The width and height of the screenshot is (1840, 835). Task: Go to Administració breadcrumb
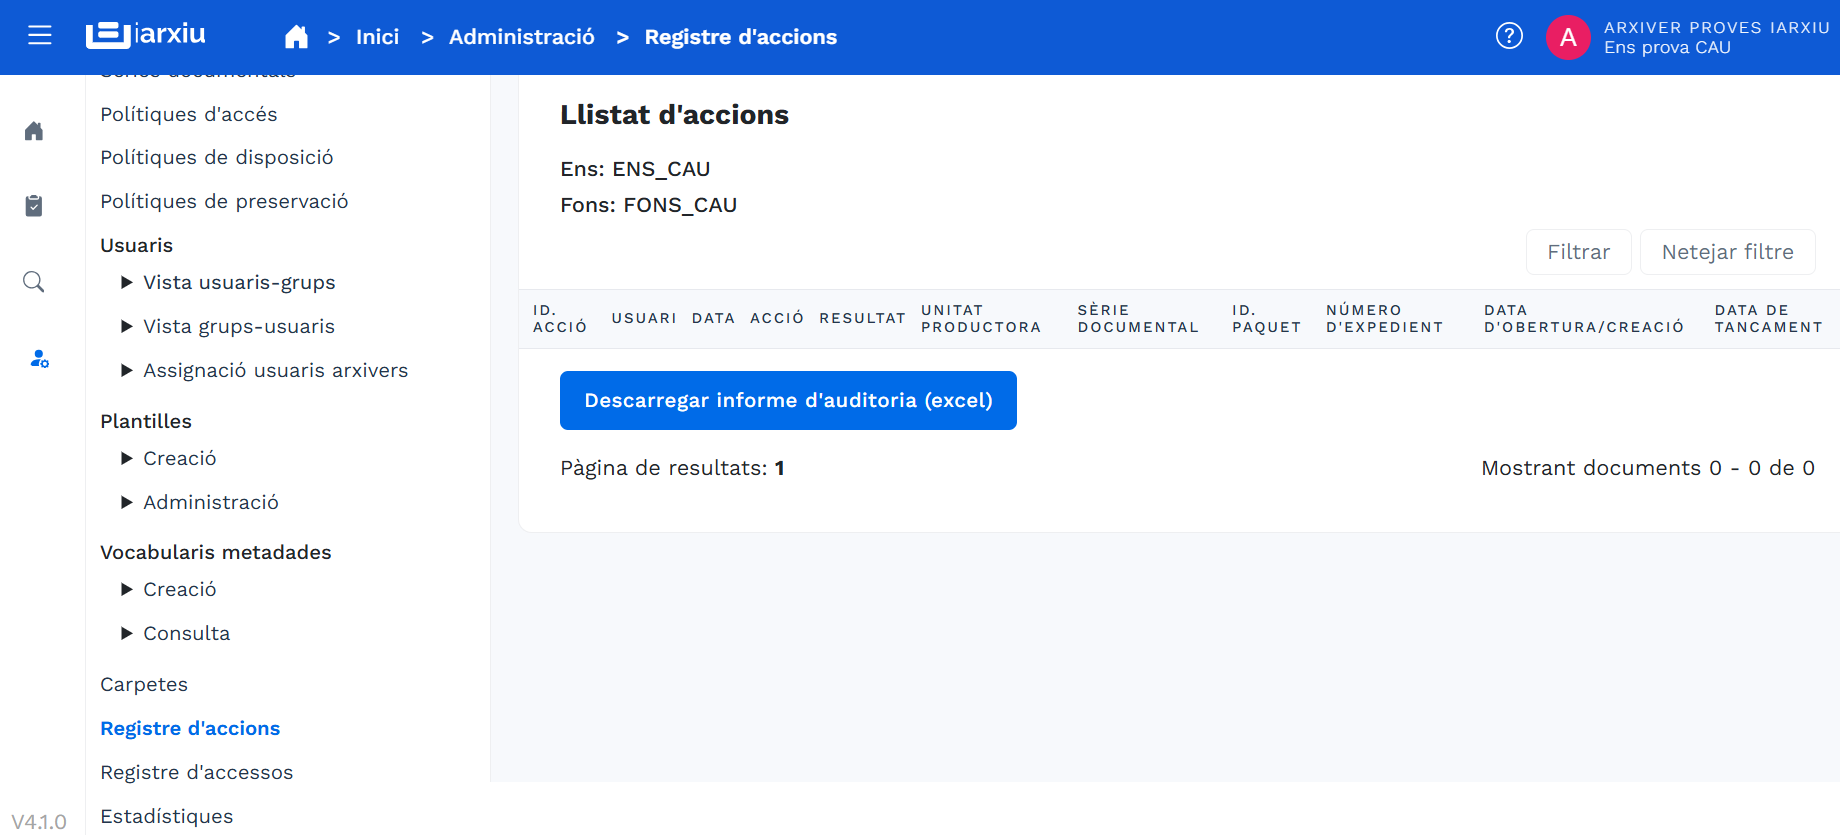[521, 37]
